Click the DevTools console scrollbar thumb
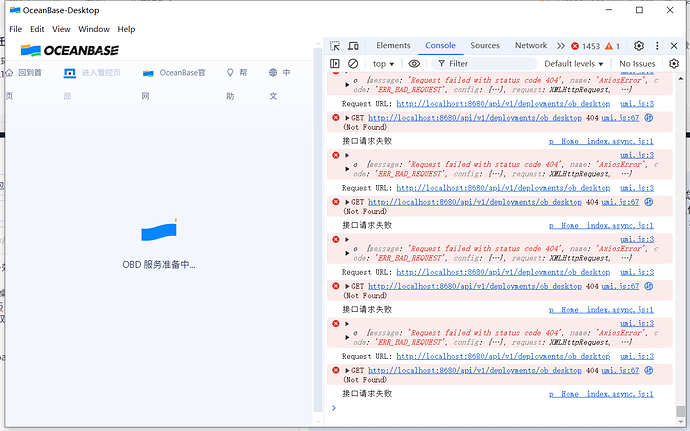This screenshot has height=431, width=690. point(681,410)
